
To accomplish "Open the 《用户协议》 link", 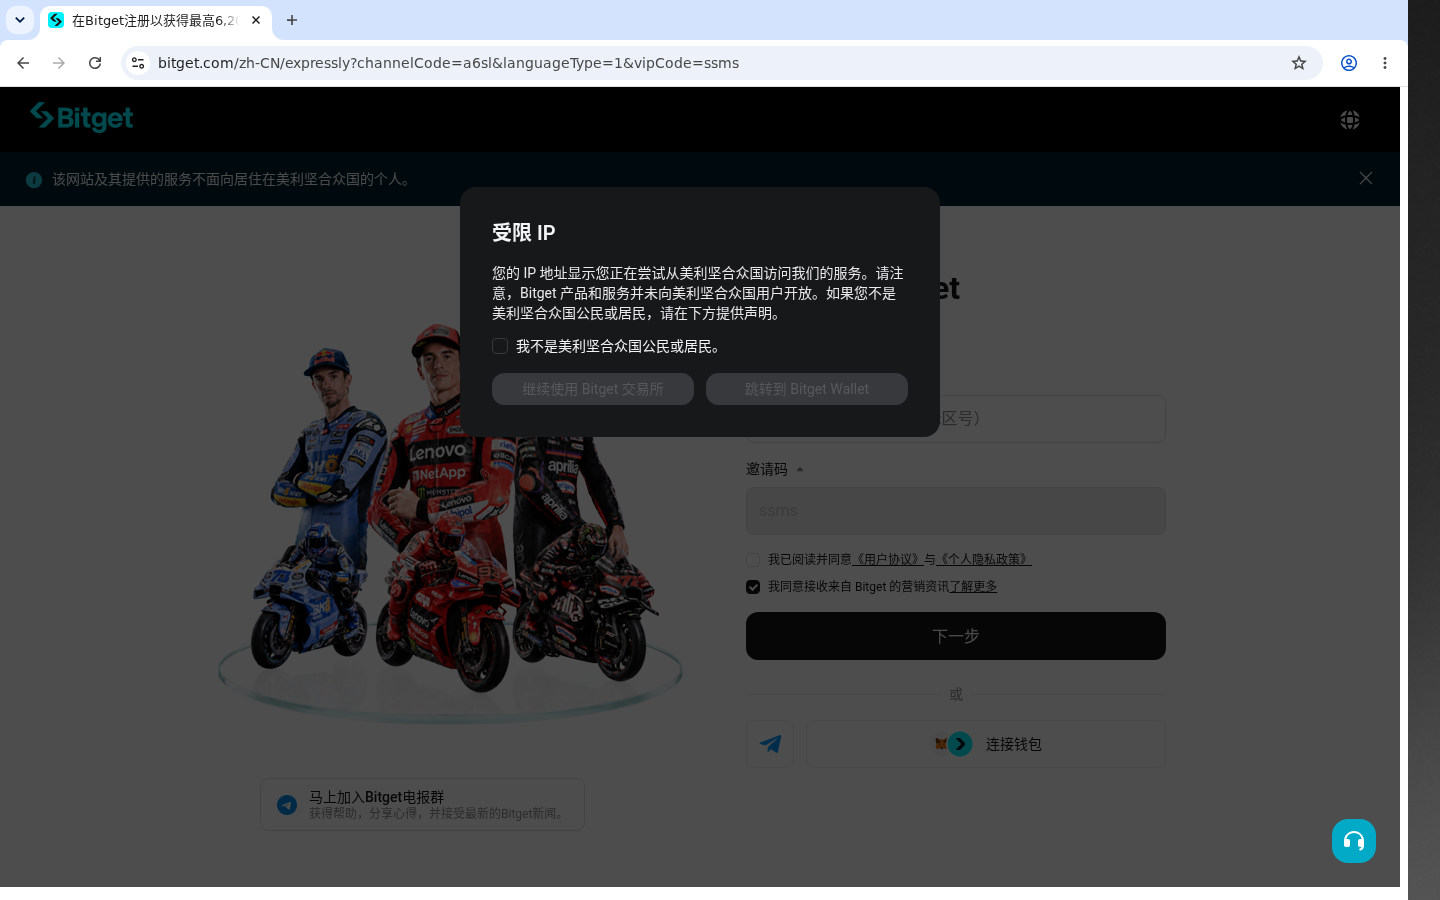I will pos(887,560).
